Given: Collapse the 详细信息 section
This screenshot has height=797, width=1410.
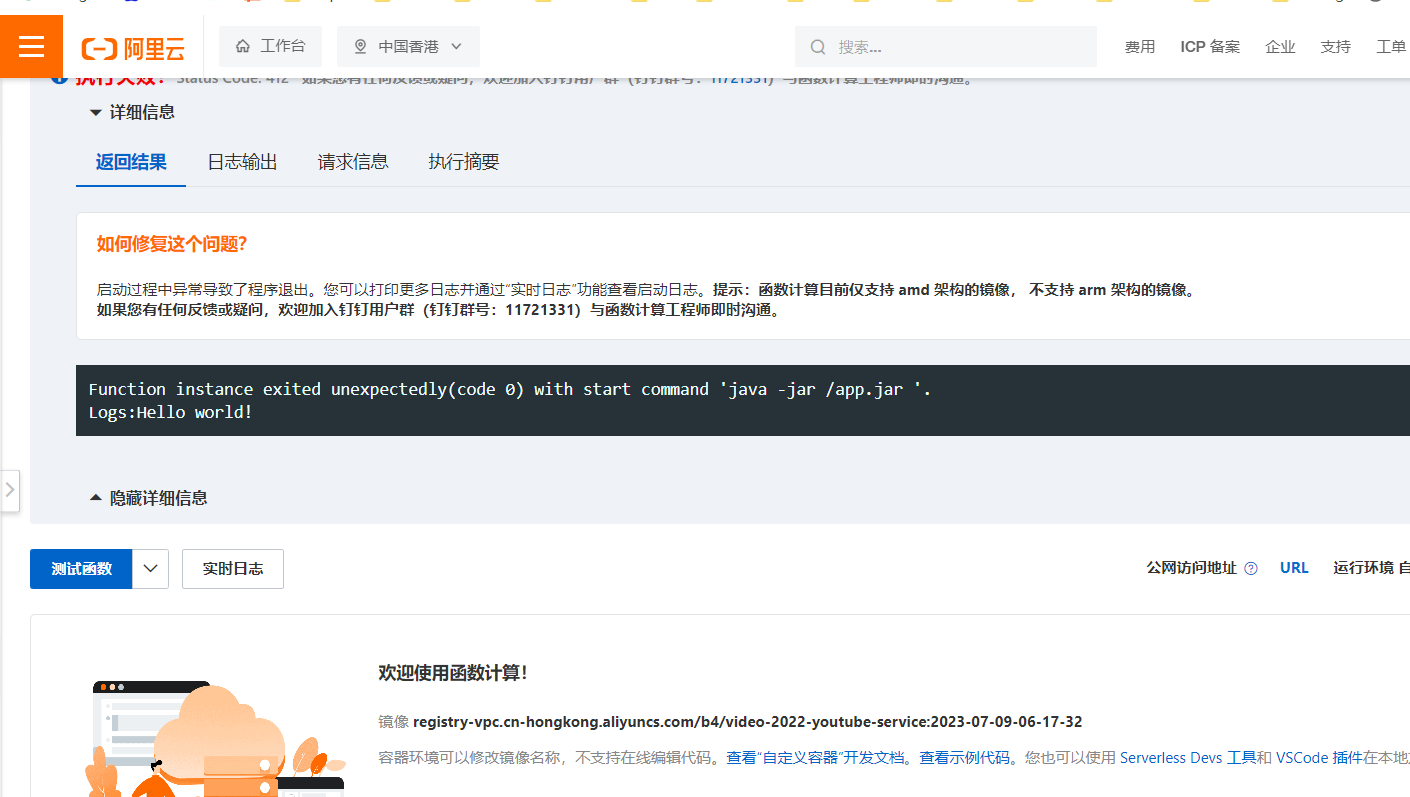Looking at the screenshot, I should (132, 112).
